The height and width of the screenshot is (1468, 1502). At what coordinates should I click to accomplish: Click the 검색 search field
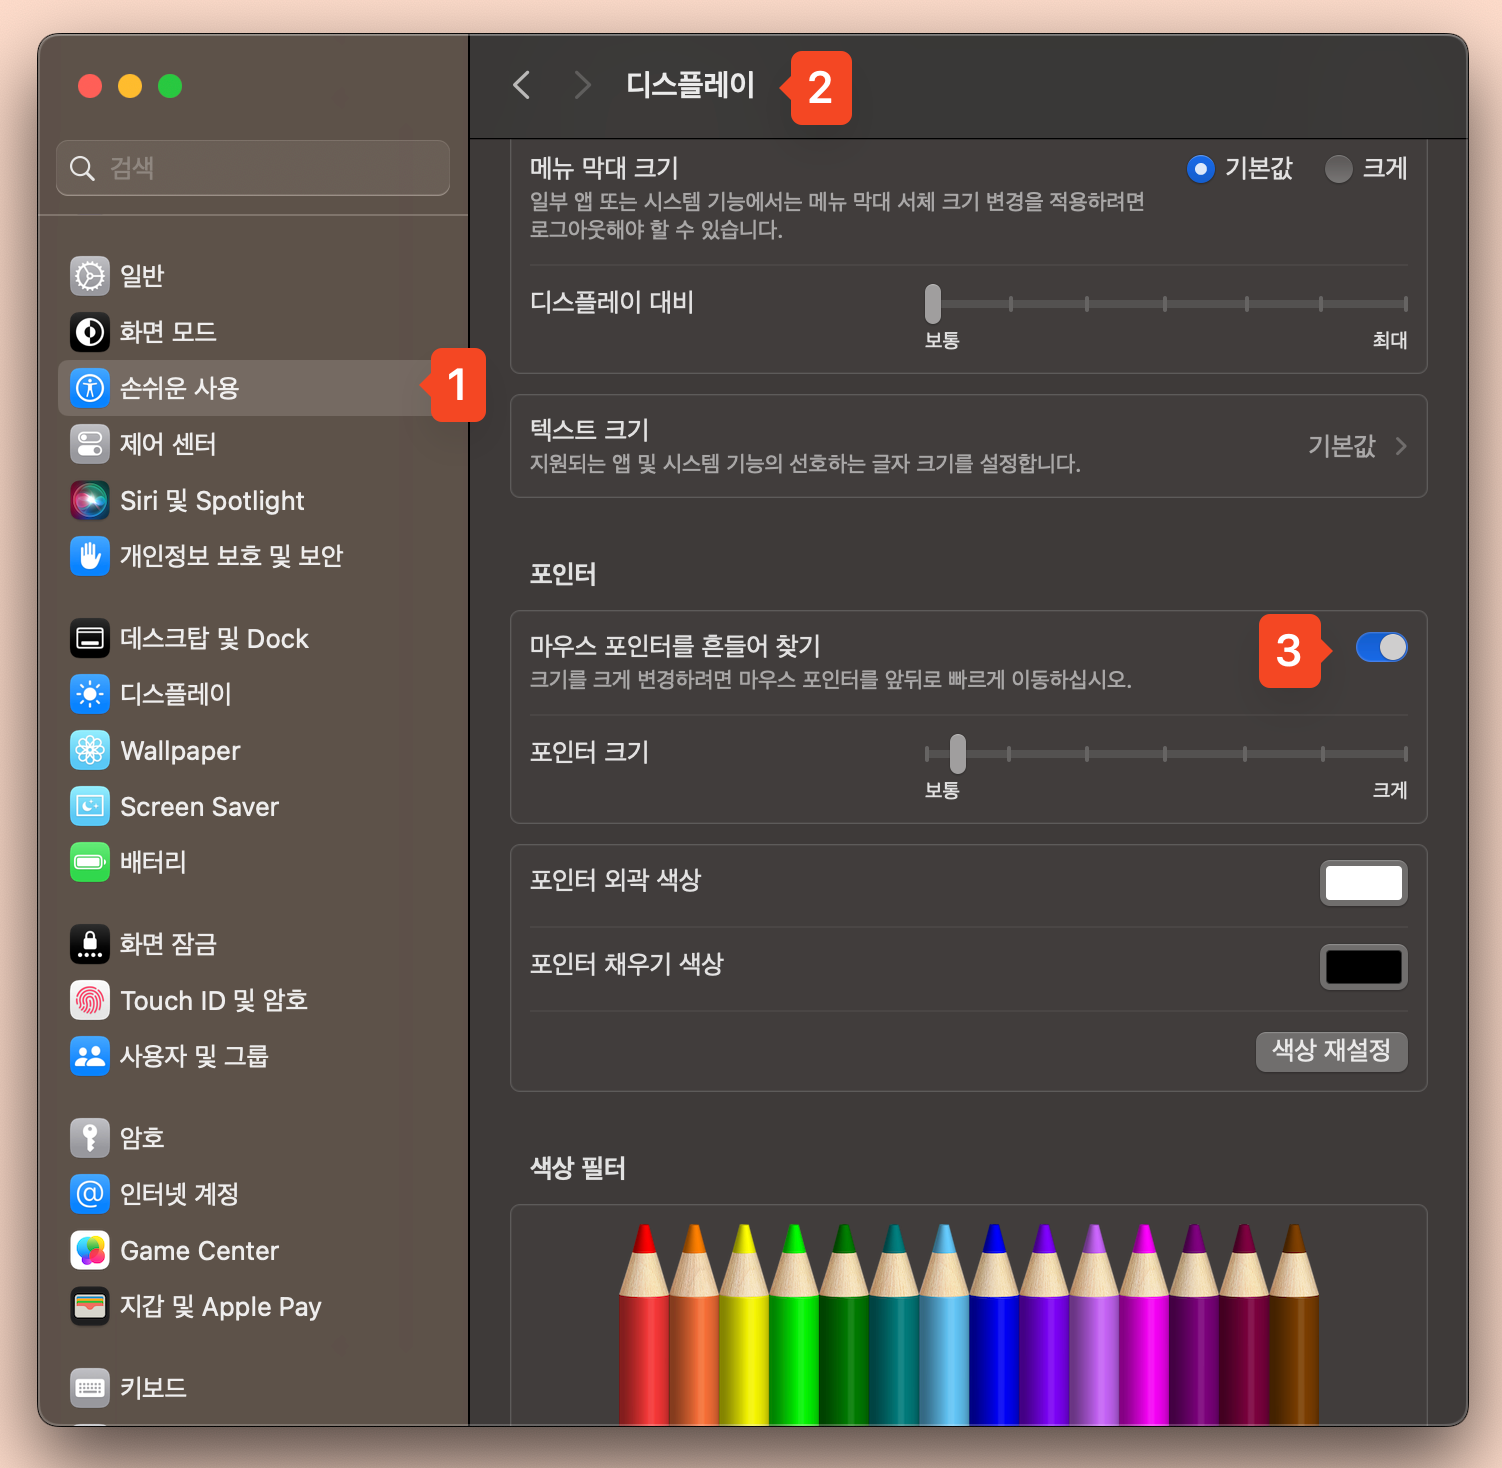(x=253, y=168)
